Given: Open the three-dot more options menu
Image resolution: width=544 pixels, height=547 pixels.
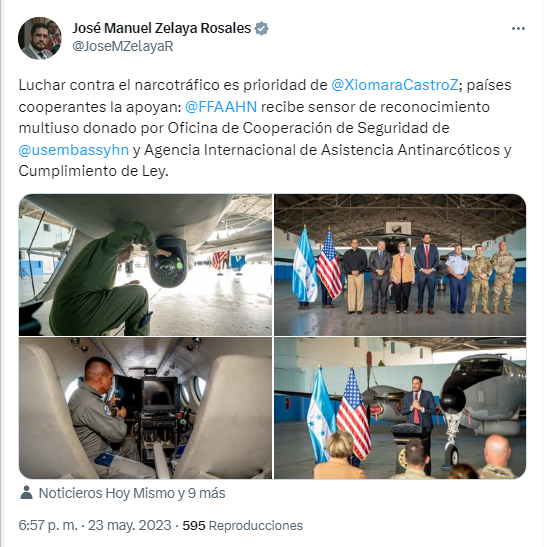Looking at the screenshot, I should [x=518, y=29].
